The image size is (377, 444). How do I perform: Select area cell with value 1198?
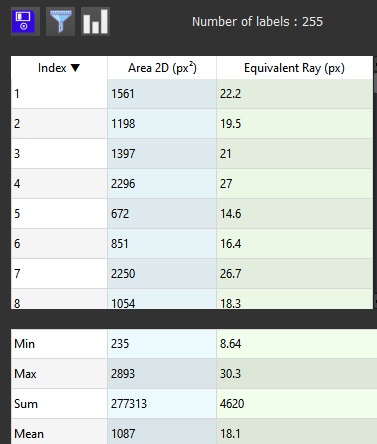162,124
